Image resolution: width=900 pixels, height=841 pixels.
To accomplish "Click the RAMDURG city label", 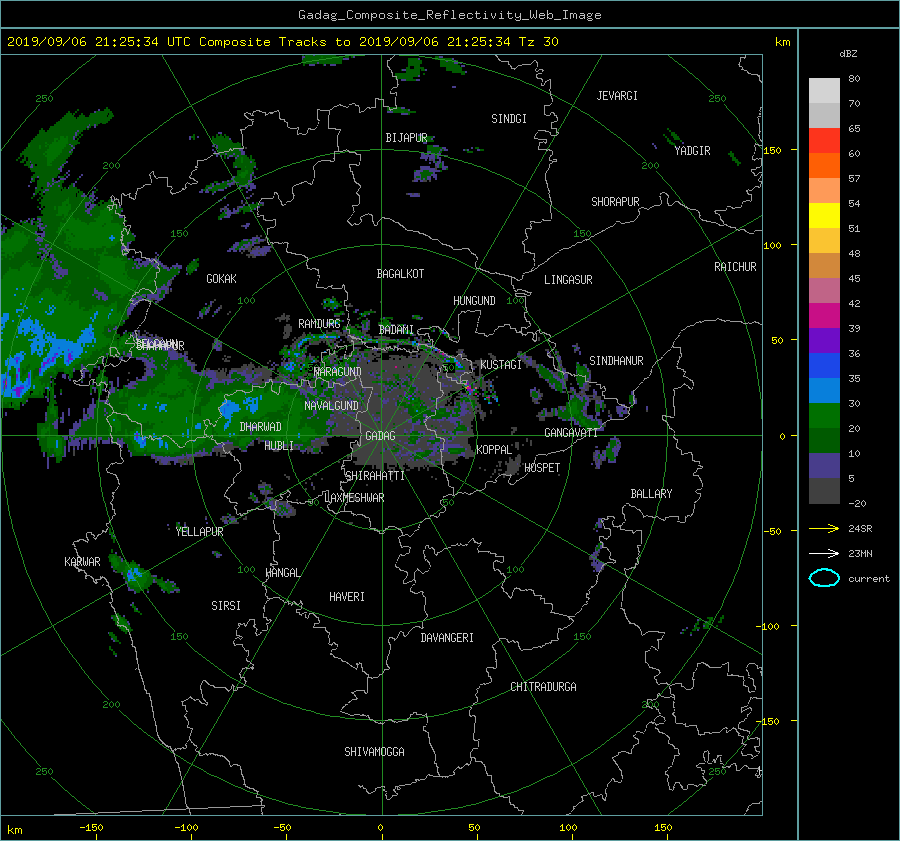I will tap(319, 324).
